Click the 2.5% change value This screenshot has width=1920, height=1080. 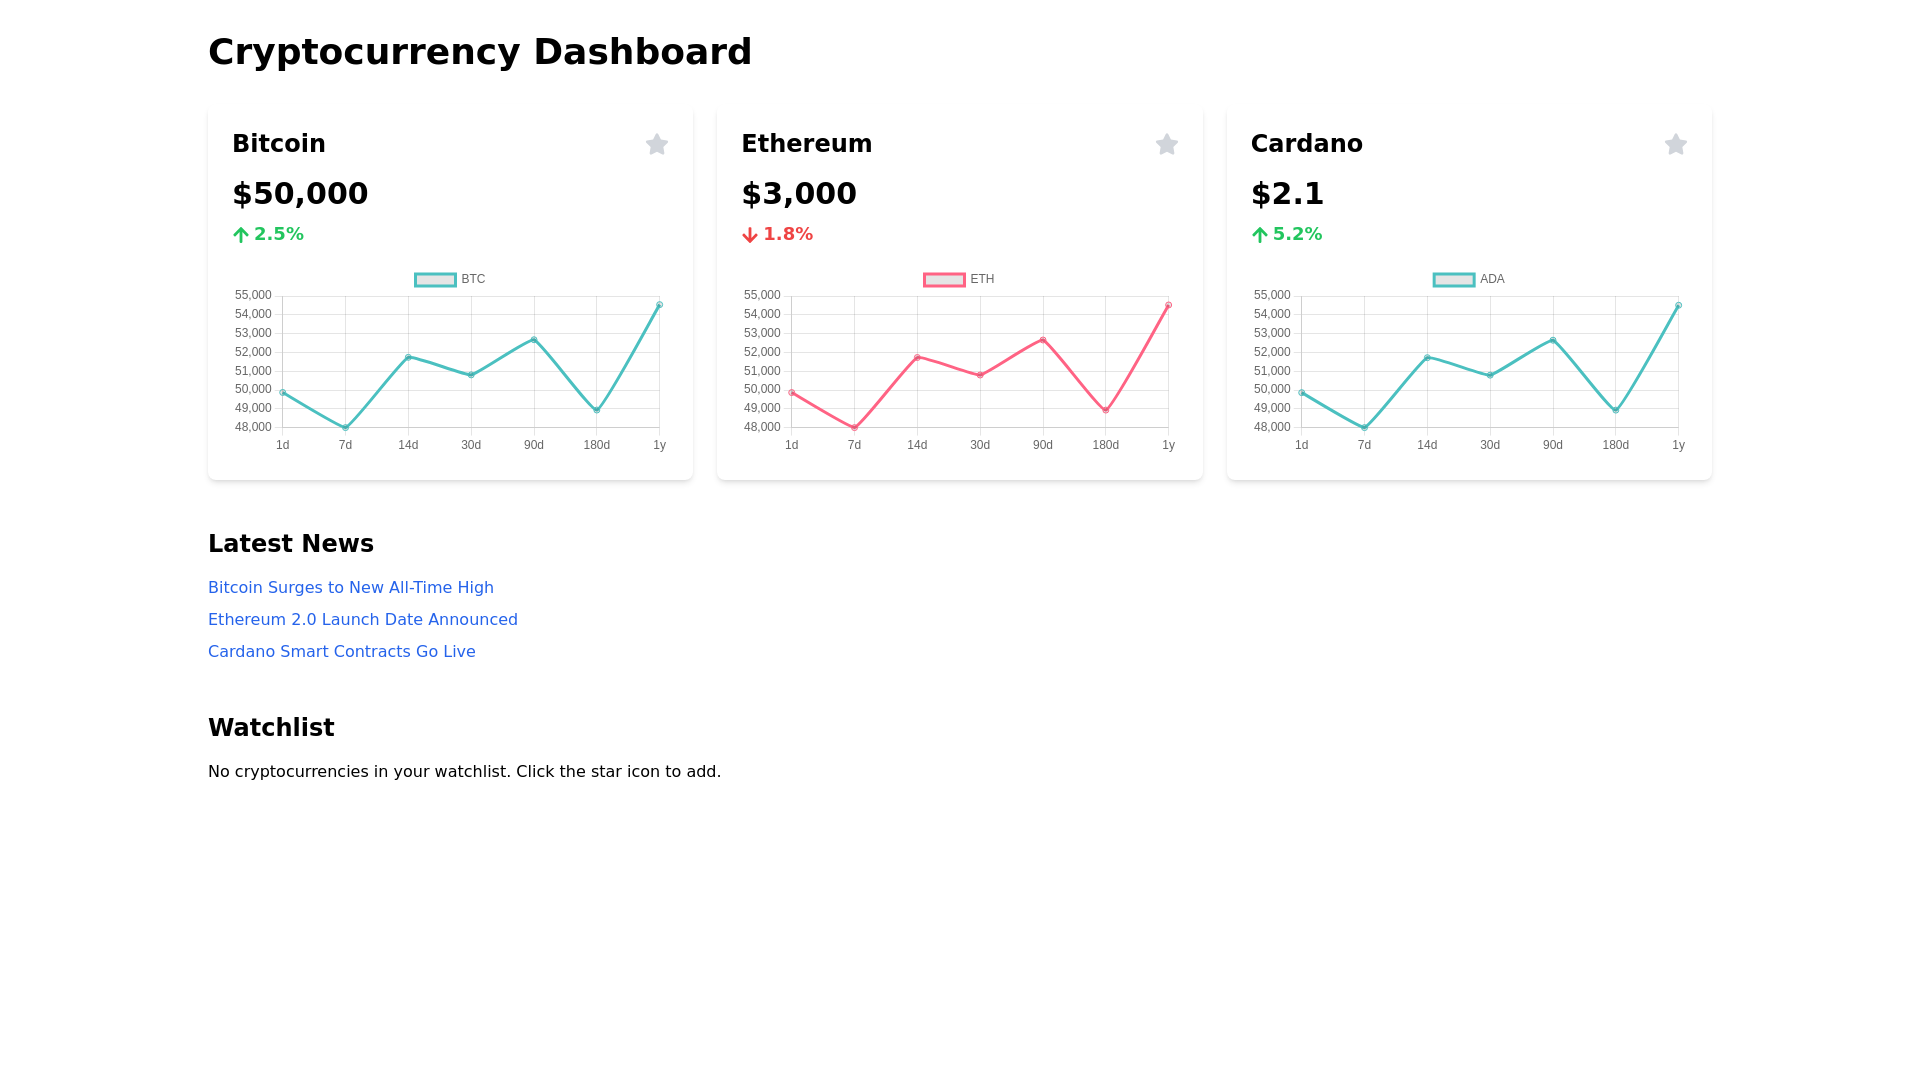pos(279,234)
